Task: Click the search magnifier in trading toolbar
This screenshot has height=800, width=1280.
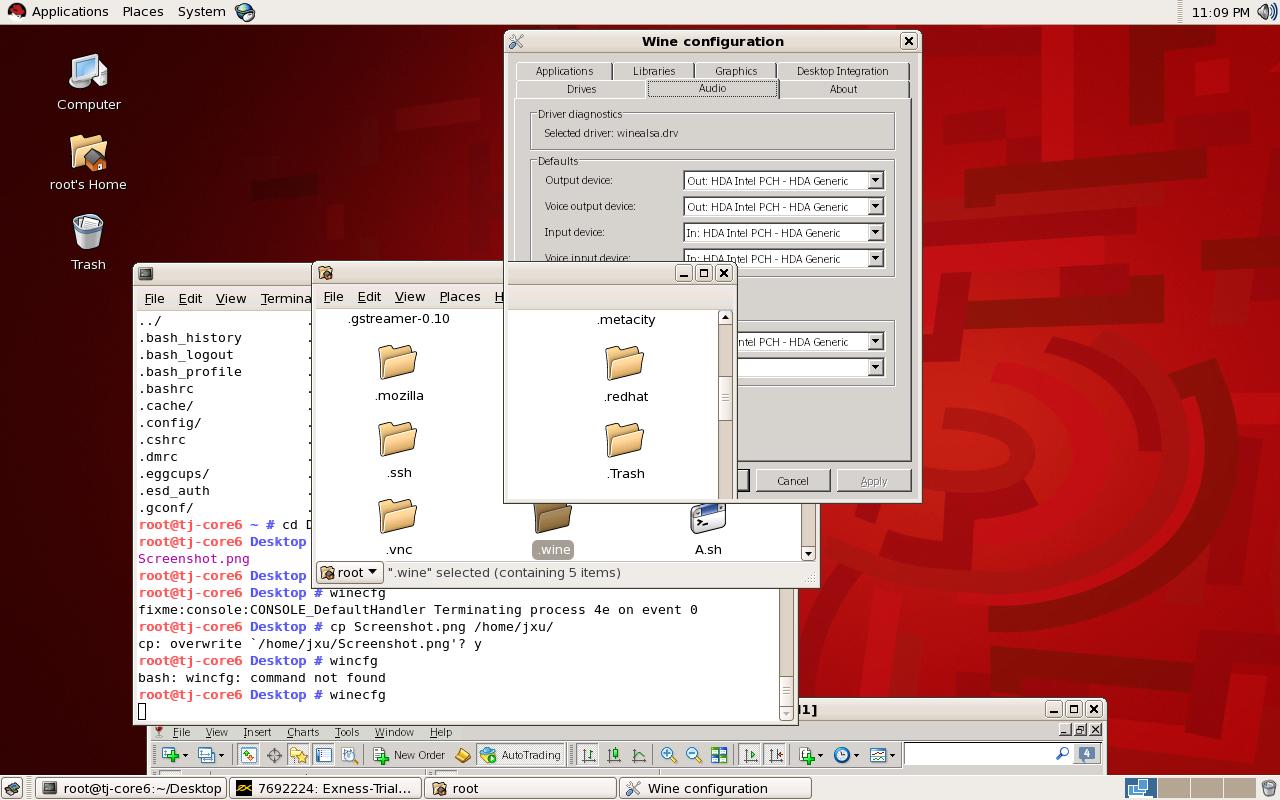Action: (x=1063, y=754)
